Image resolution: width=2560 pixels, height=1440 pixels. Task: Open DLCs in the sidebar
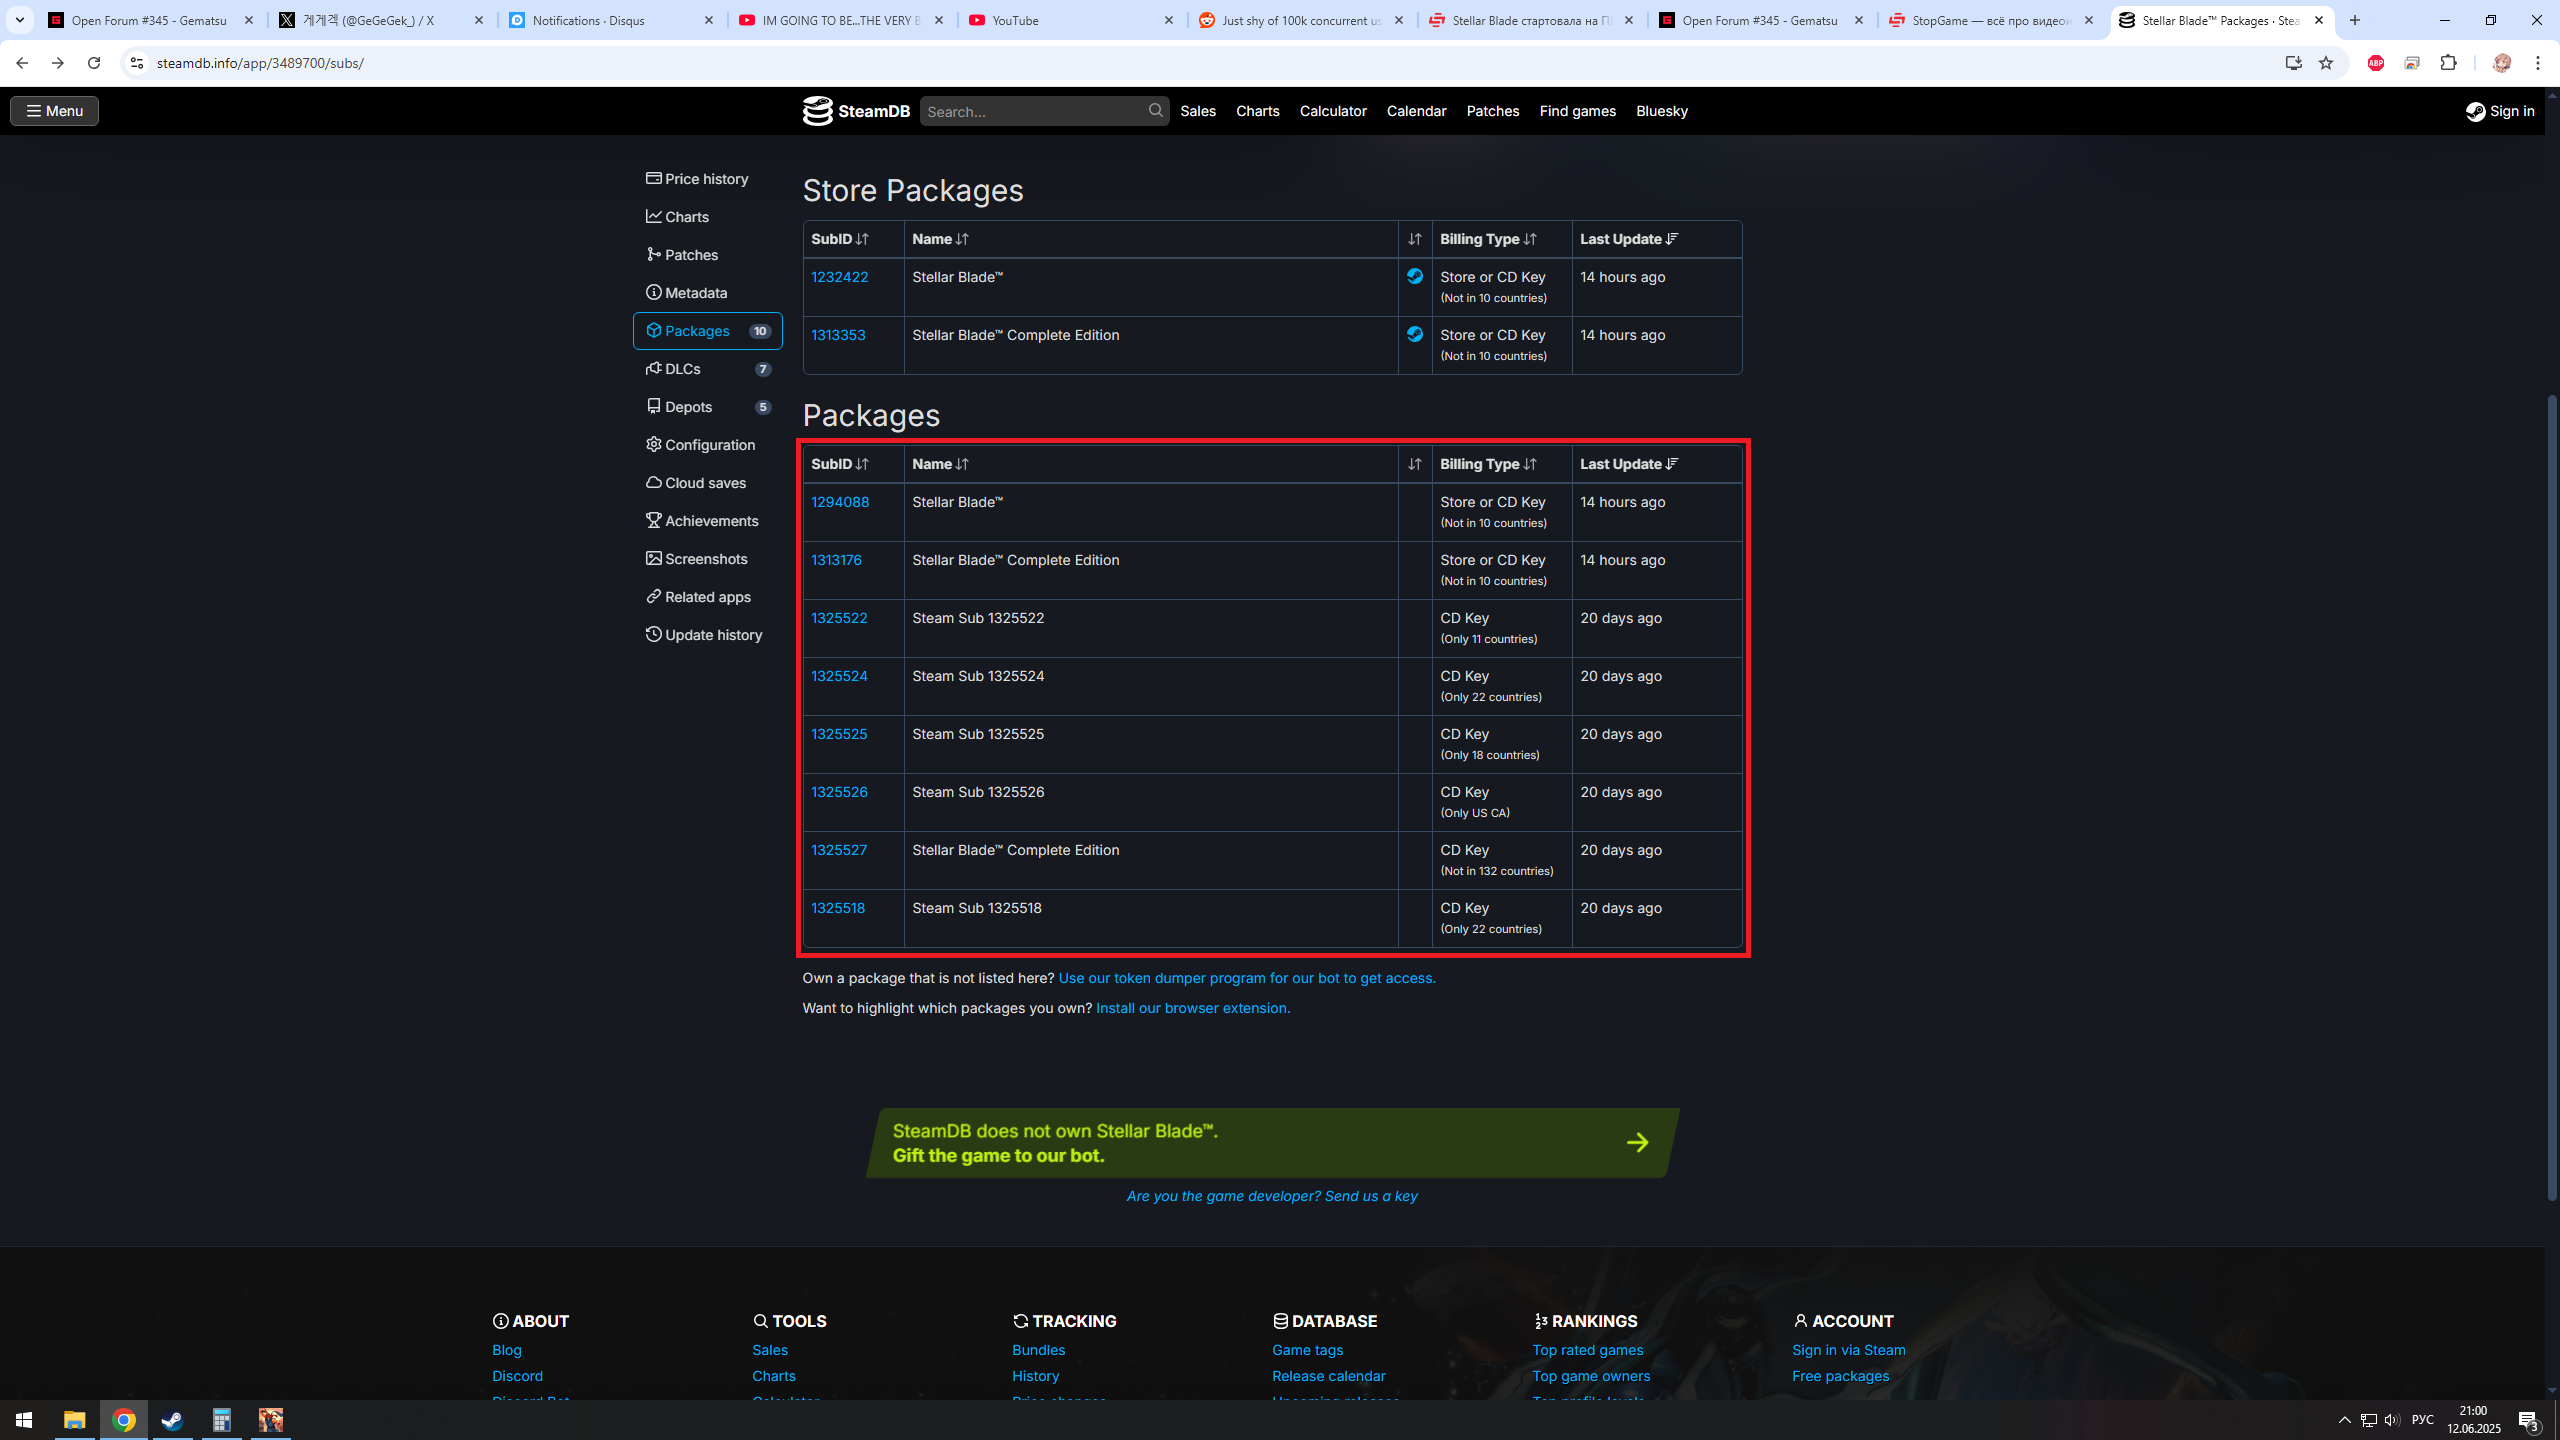tap(708, 369)
